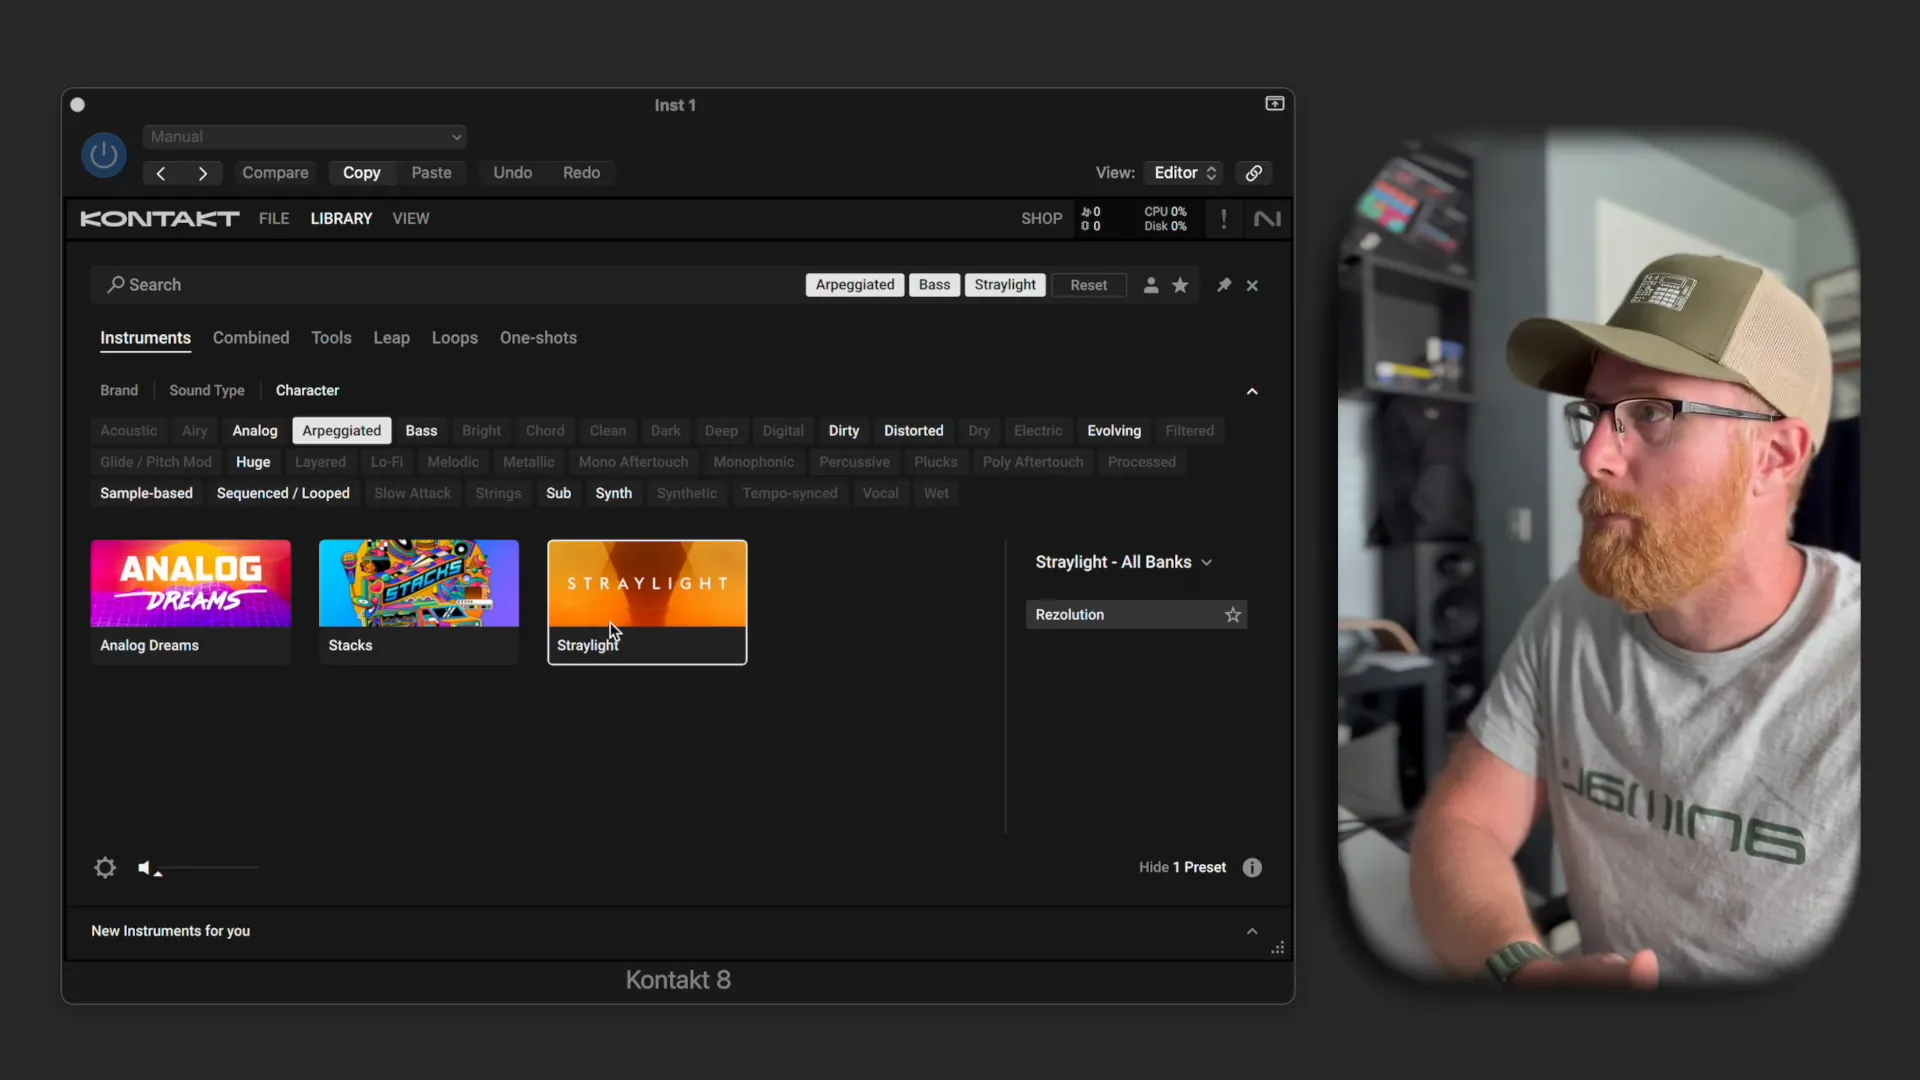Collapse New Instruments for you section
This screenshot has width=1920, height=1080.
click(x=1252, y=931)
